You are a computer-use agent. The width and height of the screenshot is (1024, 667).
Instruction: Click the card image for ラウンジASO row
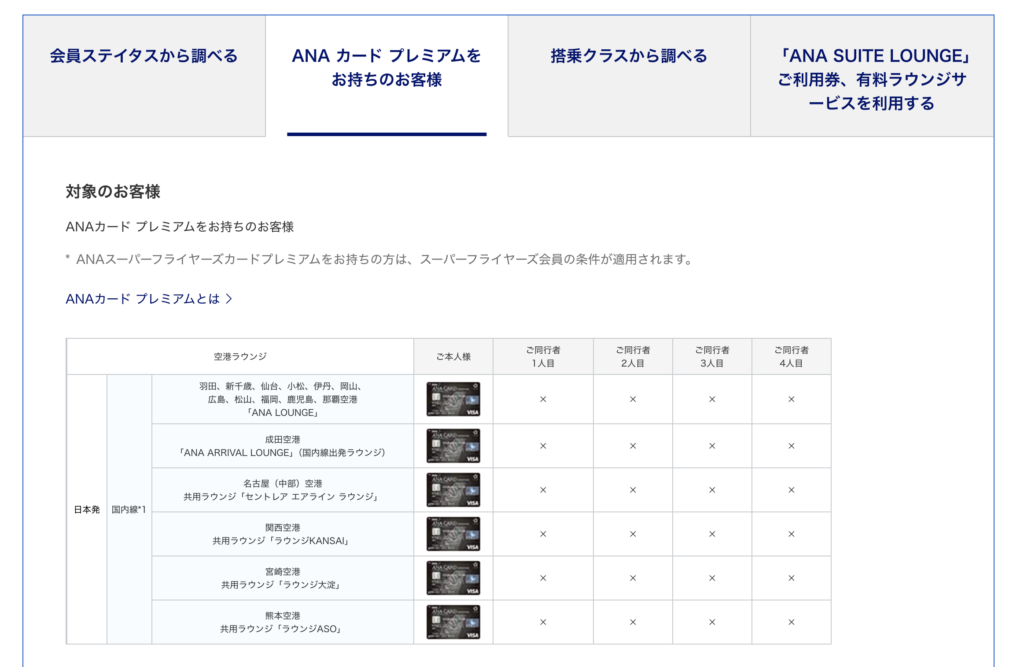tap(453, 622)
